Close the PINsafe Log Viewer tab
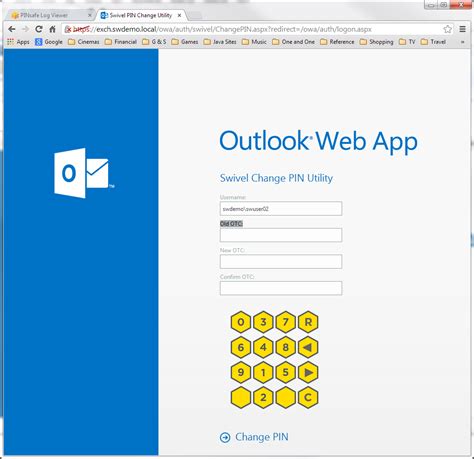The width and height of the screenshot is (474, 459). point(89,15)
